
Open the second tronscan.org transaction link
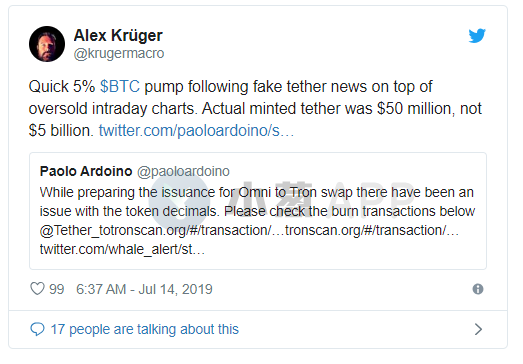tap(372, 231)
